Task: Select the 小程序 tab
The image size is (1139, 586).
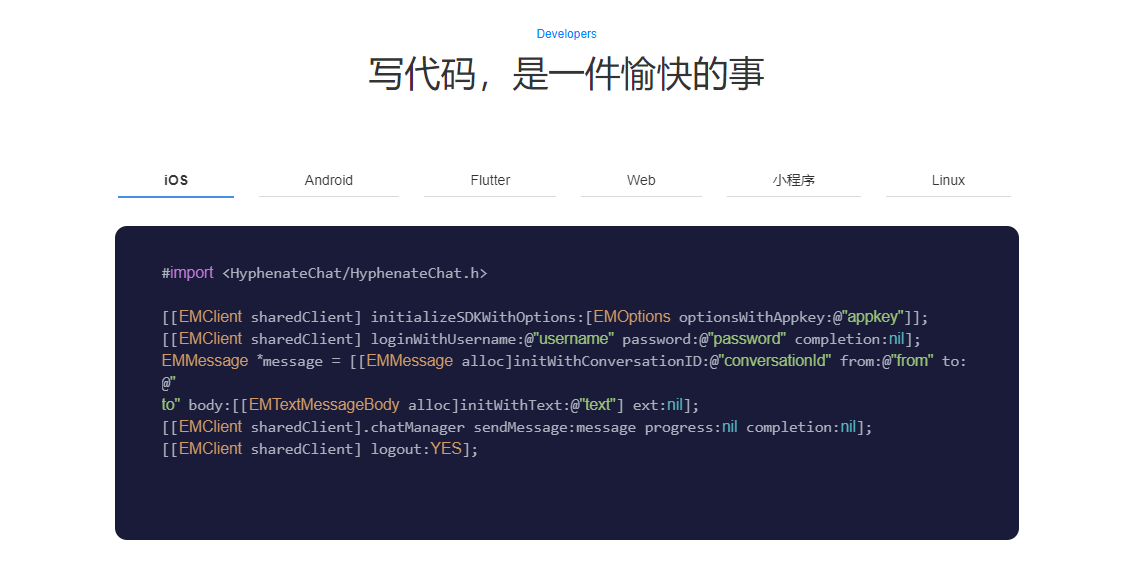Action: tap(794, 180)
